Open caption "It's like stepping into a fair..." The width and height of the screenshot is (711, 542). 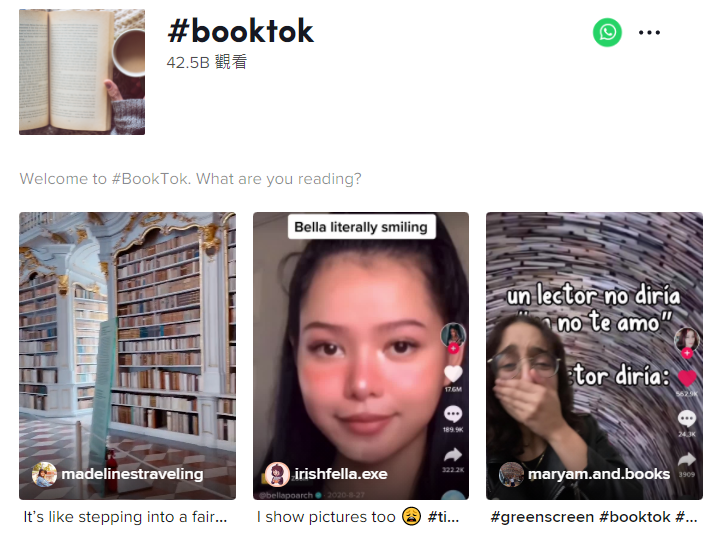tap(125, 517)
